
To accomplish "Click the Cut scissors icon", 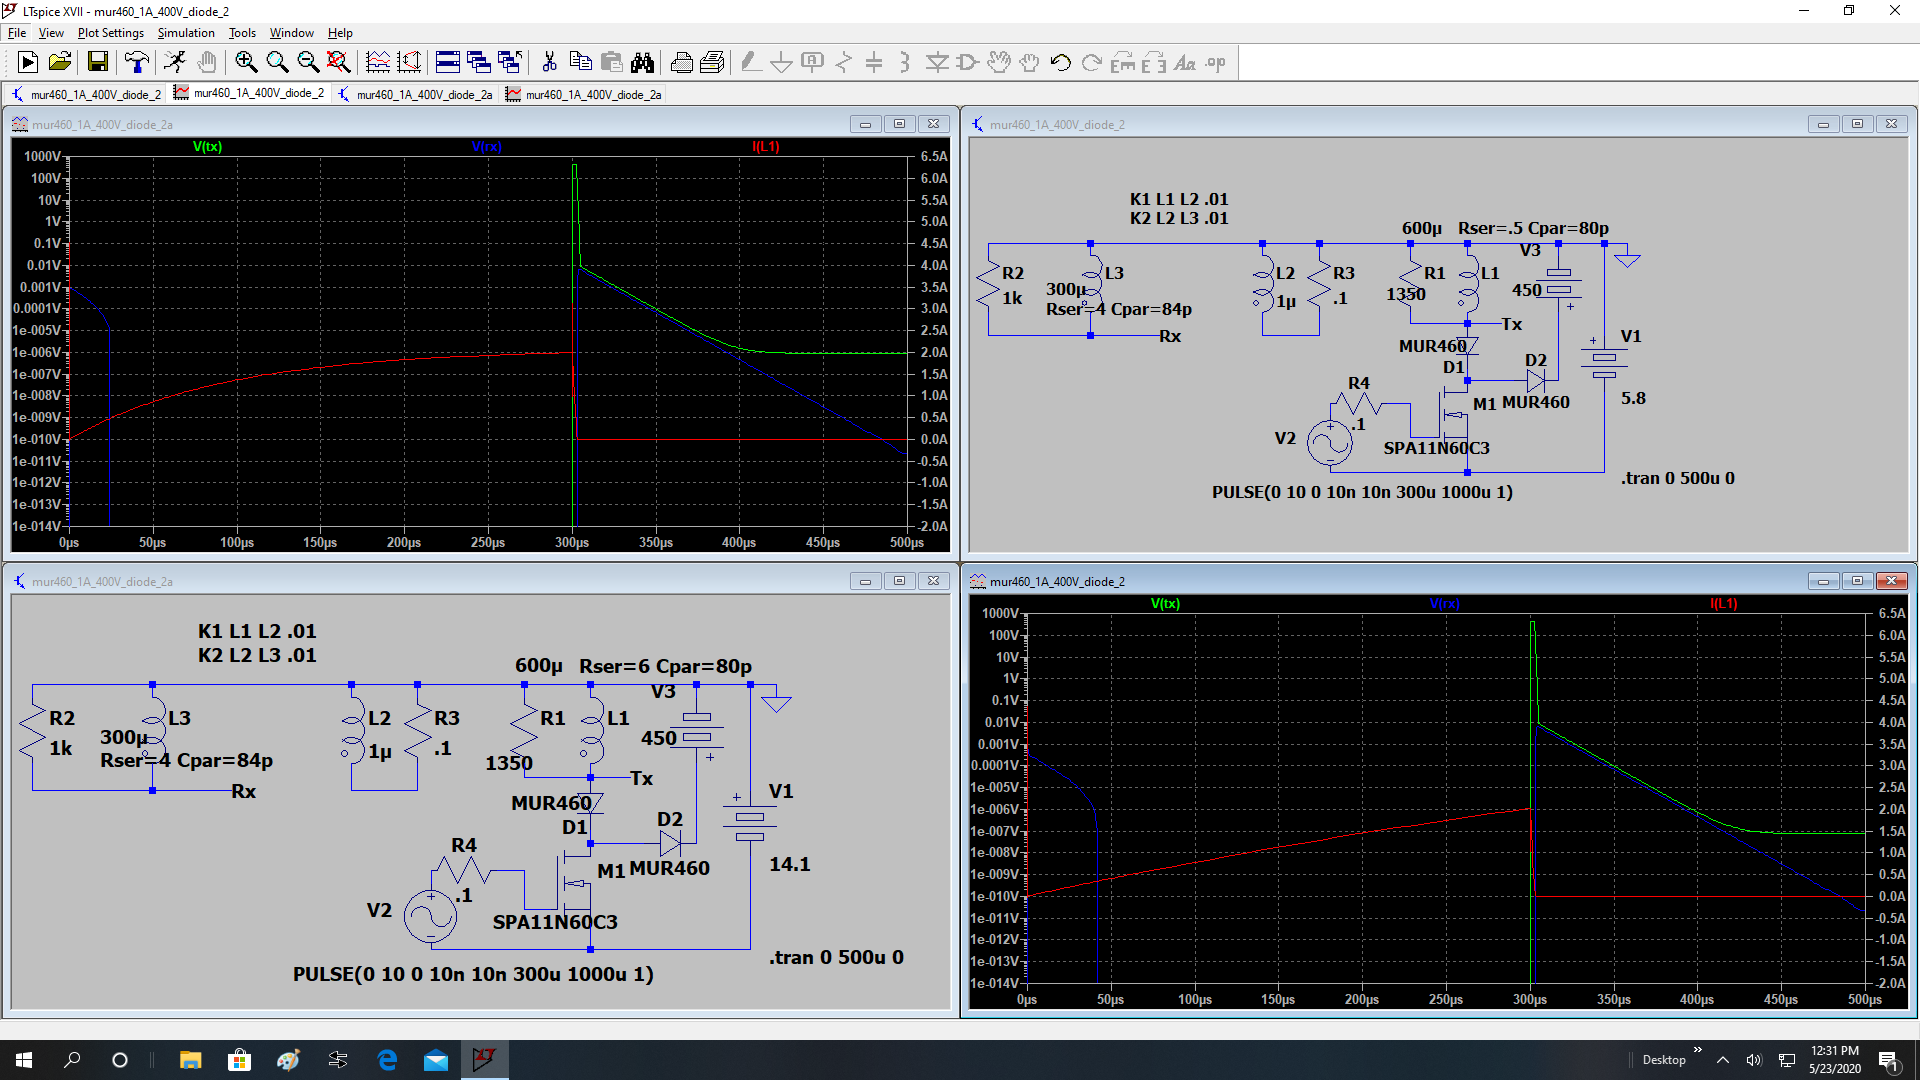I will tap(549, 63).
